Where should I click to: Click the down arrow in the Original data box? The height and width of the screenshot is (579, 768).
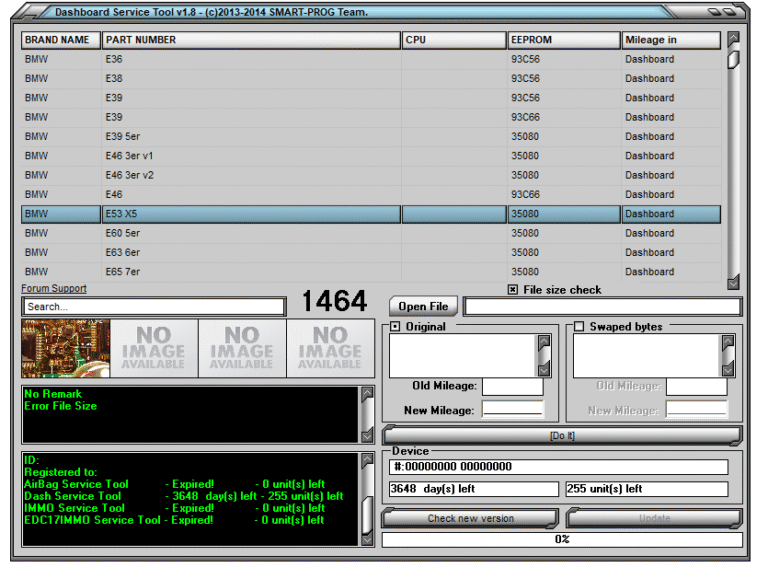[x=544, y=369]
